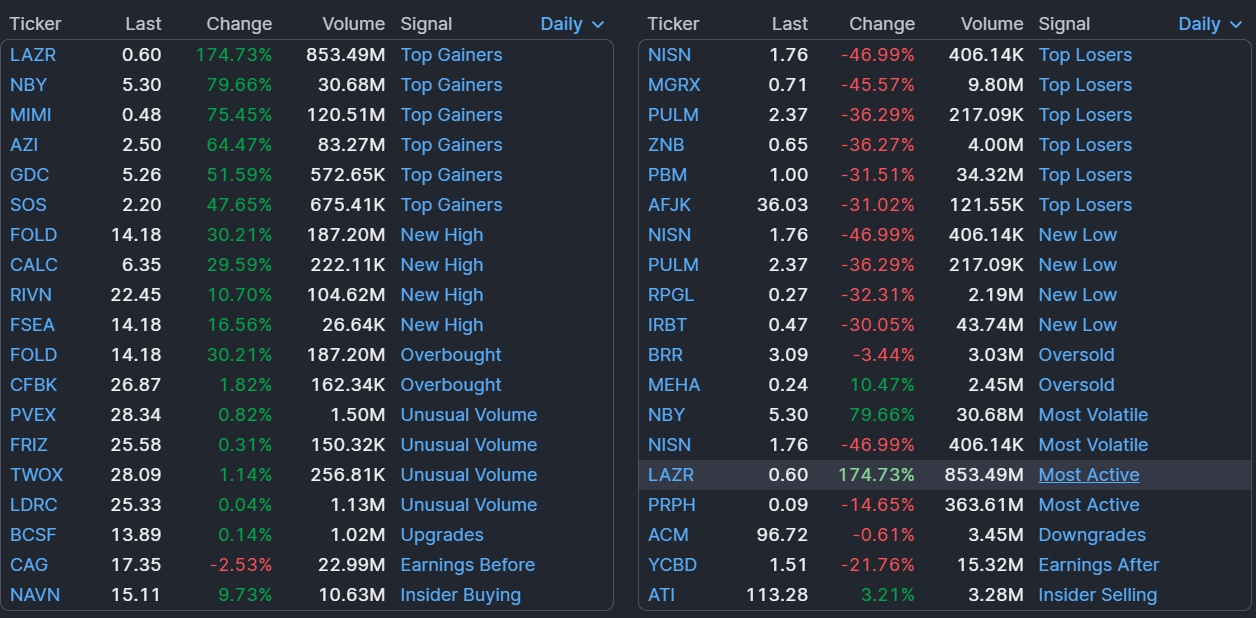Screen dimensions: 1256x618
Task: Select the AZI ticker symbol
Action: (24, 145)
